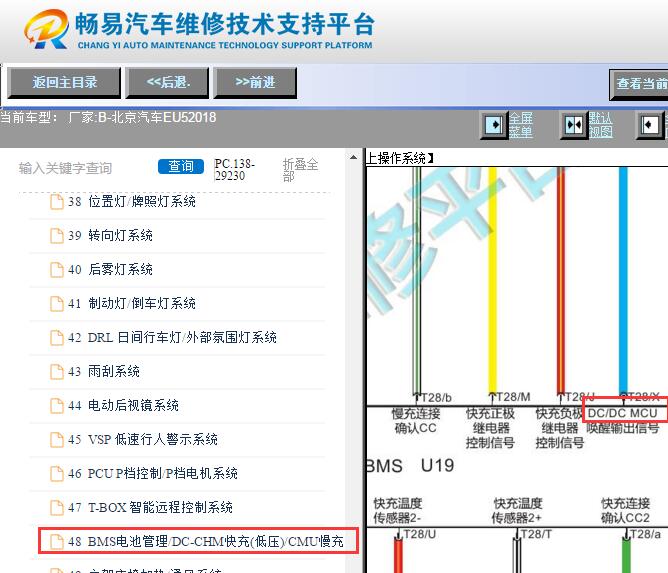The height and width of the screenshot is (573, 668).
Task: Click the T28/U connector pin label
Action: point(420,534)
